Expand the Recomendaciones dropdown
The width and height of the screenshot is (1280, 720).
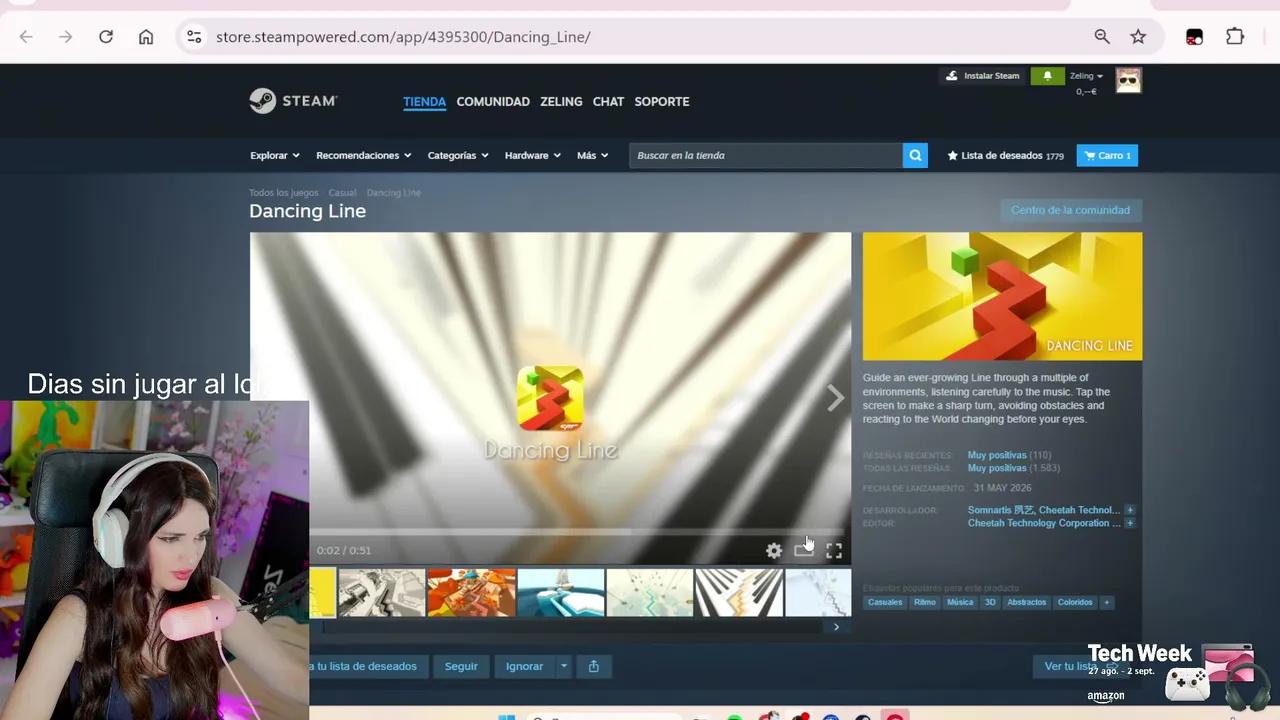[x=364, y=155]
